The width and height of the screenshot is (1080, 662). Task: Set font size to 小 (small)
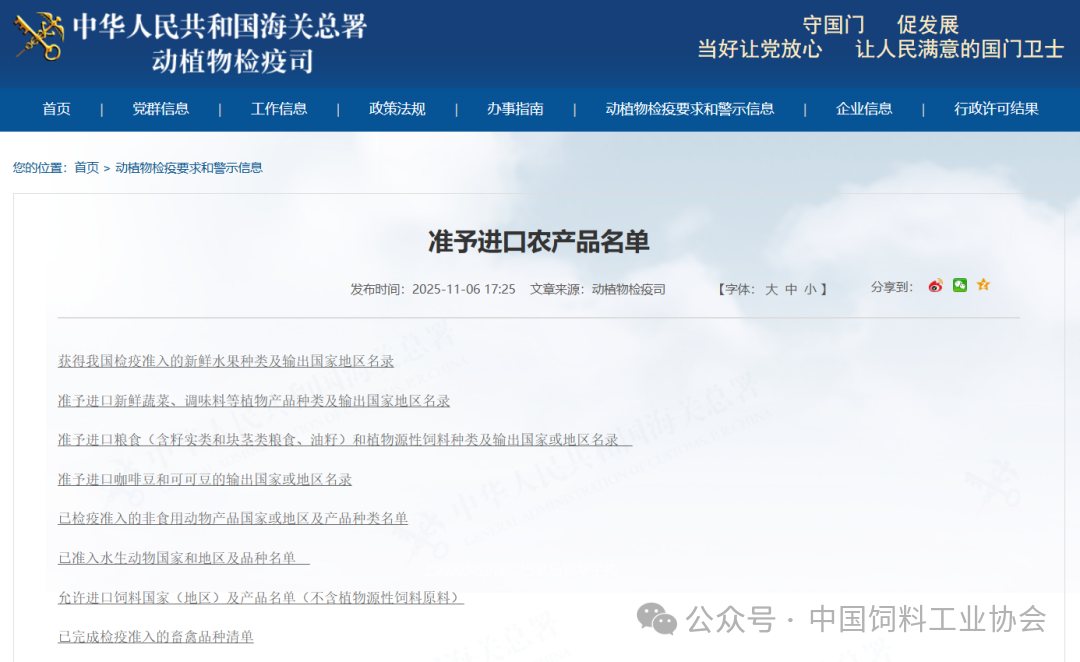[x=810, y=289]
